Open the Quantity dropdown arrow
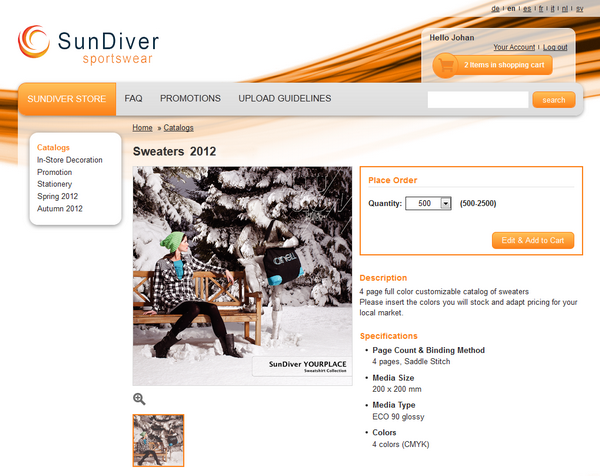The image size is (600, 476). point(445,203)
